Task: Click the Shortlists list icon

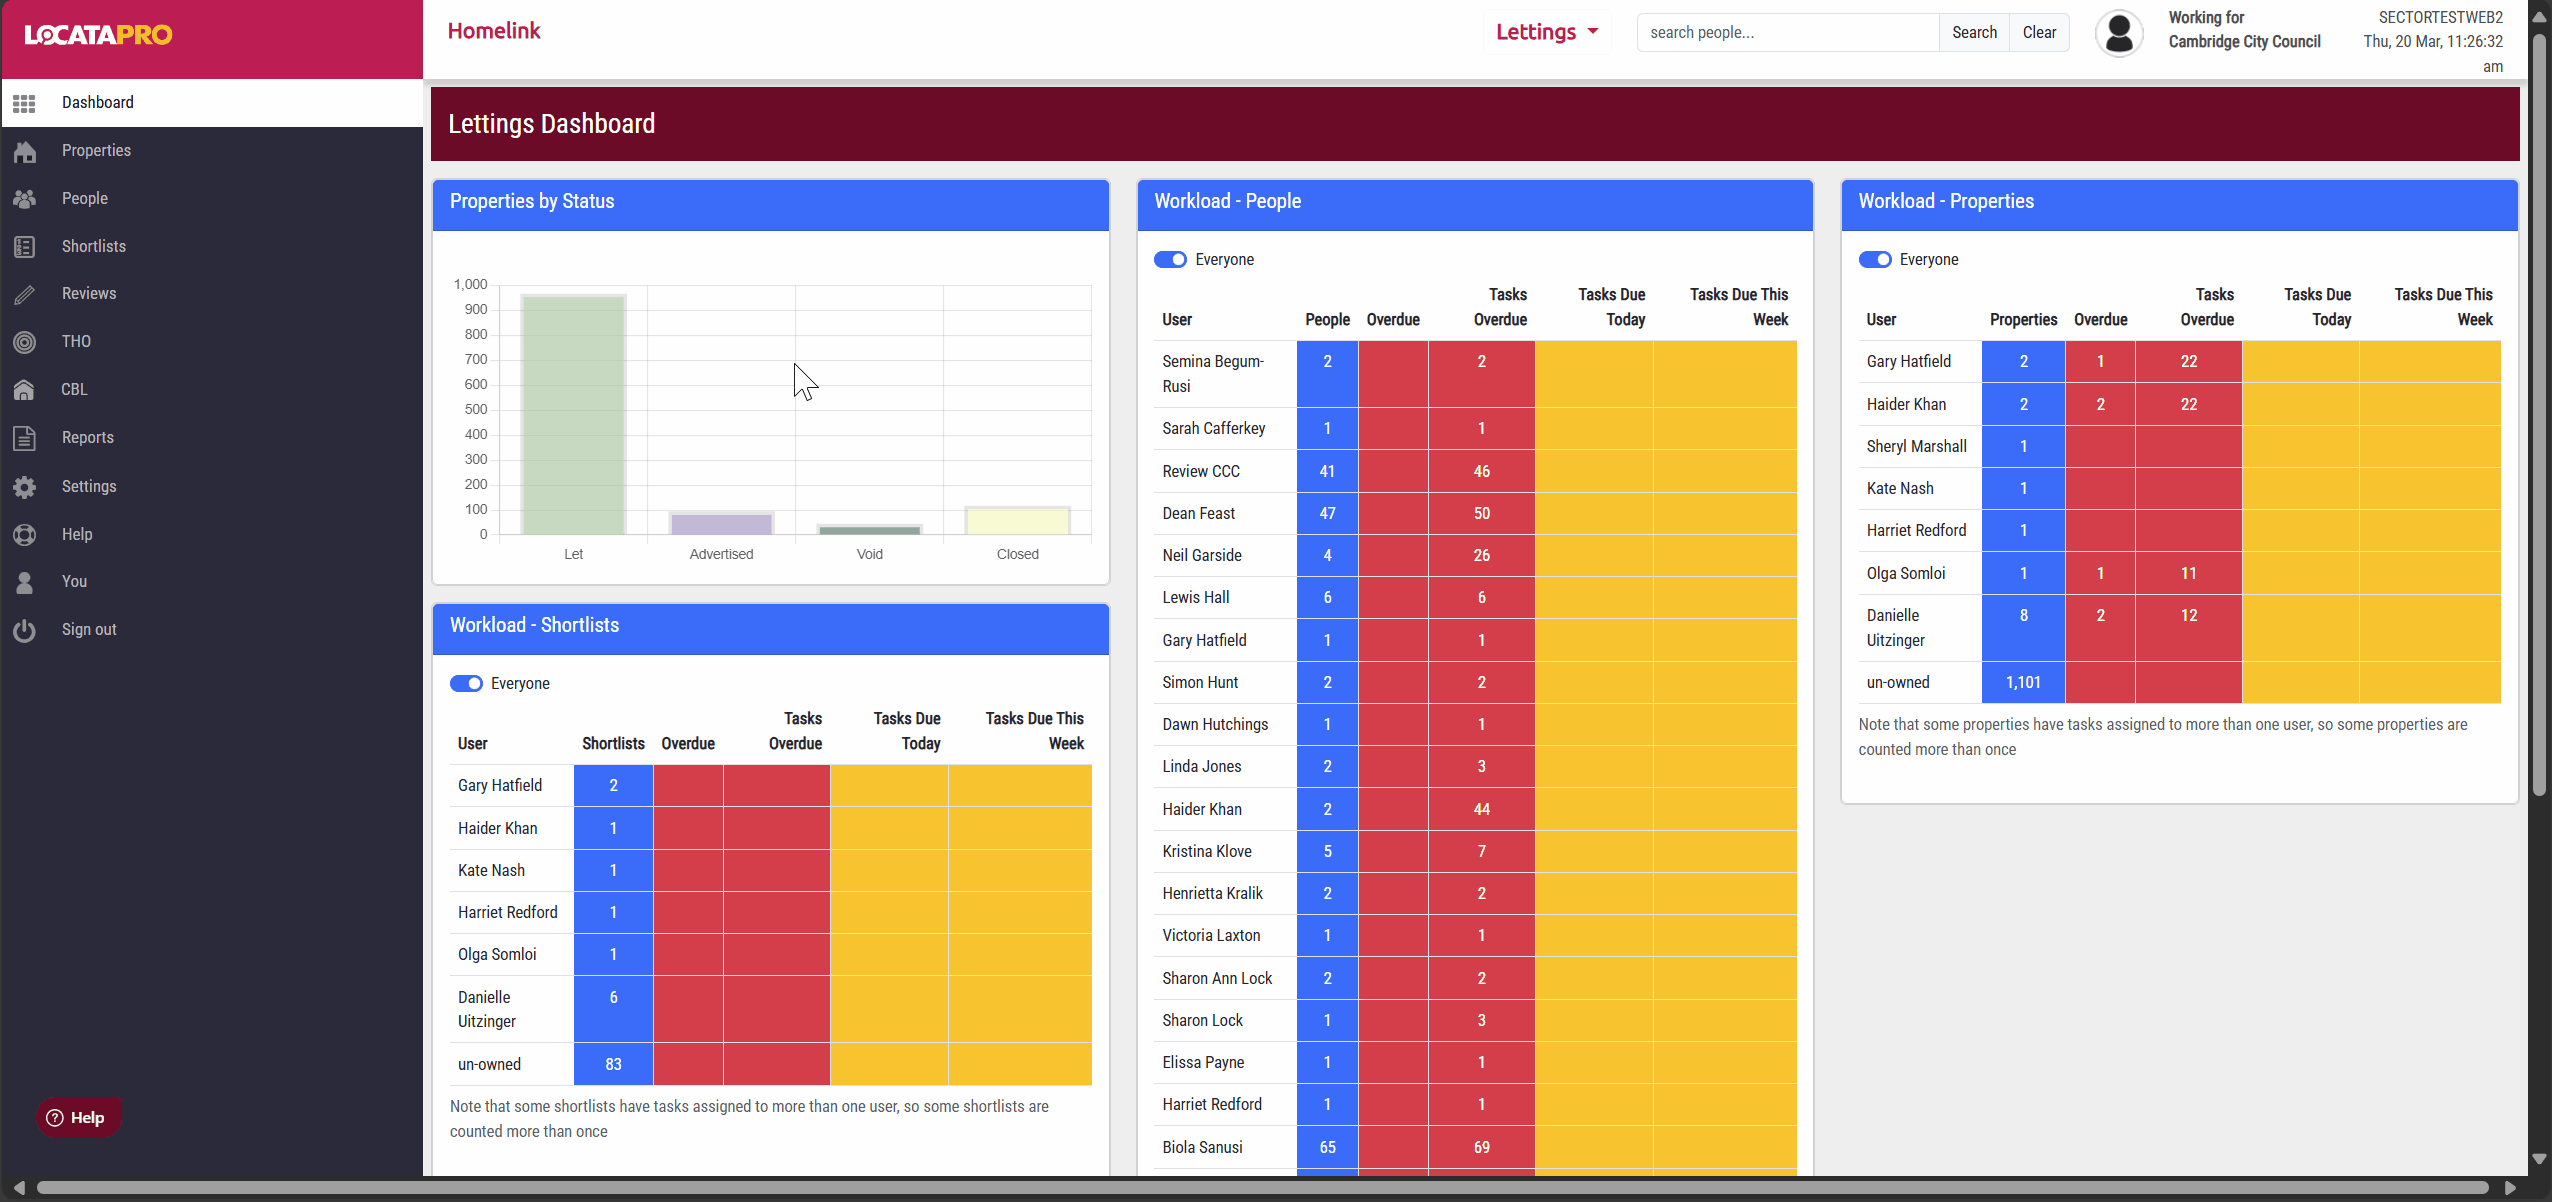Action: click(25, 247)
